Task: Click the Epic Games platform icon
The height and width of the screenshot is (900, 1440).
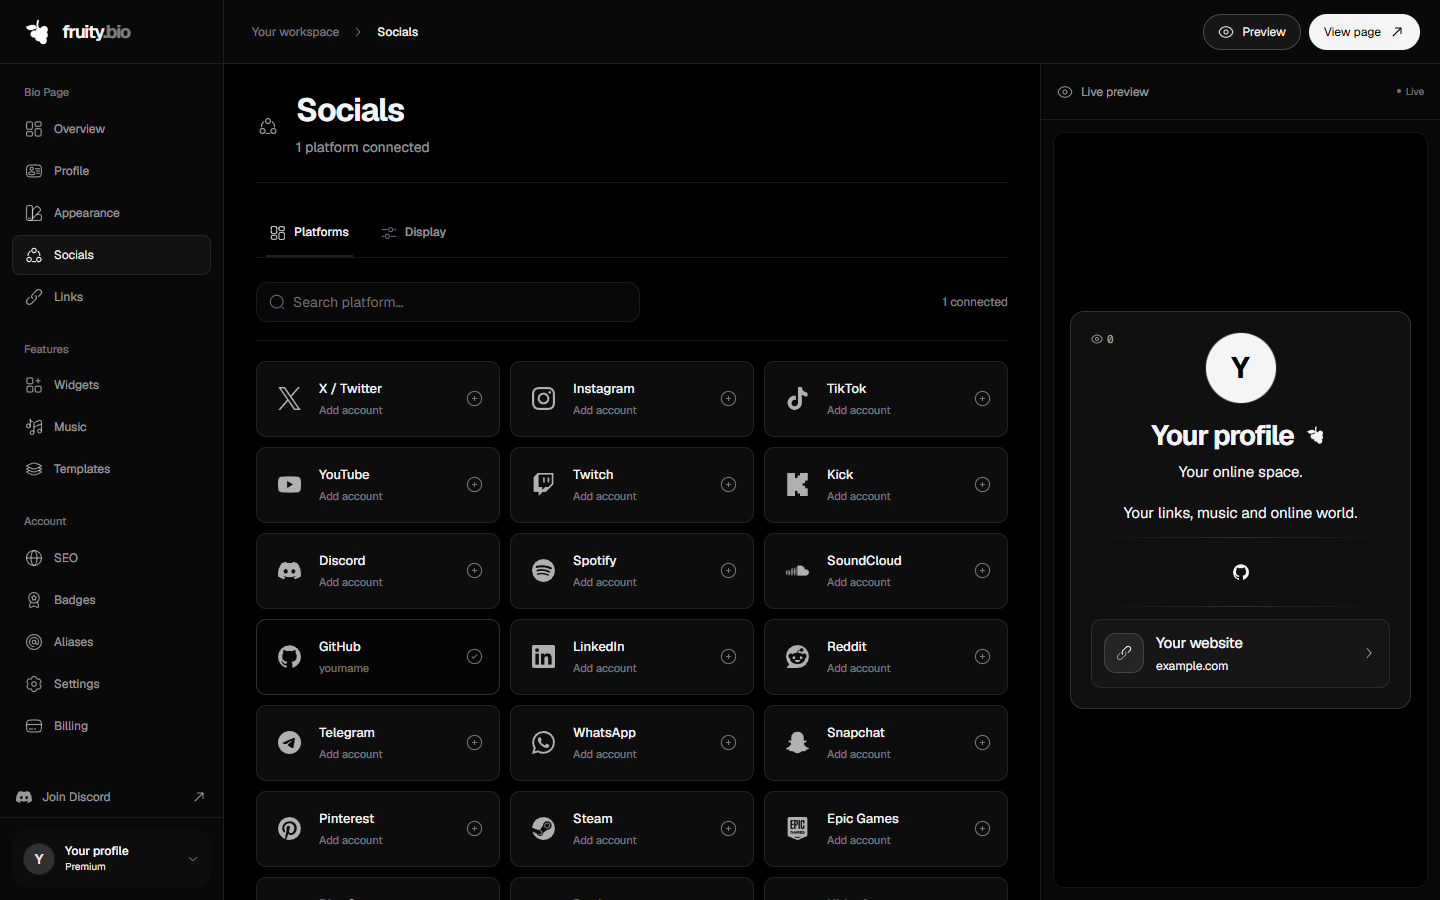Action: pyautogui.click(x=797, y=829)
